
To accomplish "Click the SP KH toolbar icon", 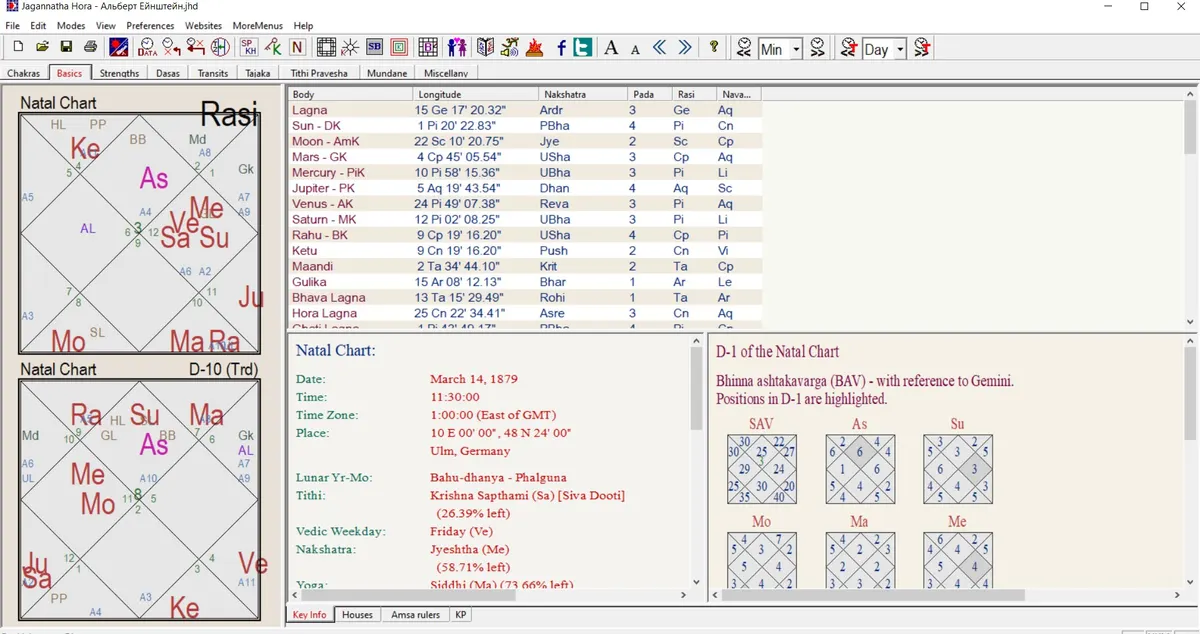I will coord(248,47).
